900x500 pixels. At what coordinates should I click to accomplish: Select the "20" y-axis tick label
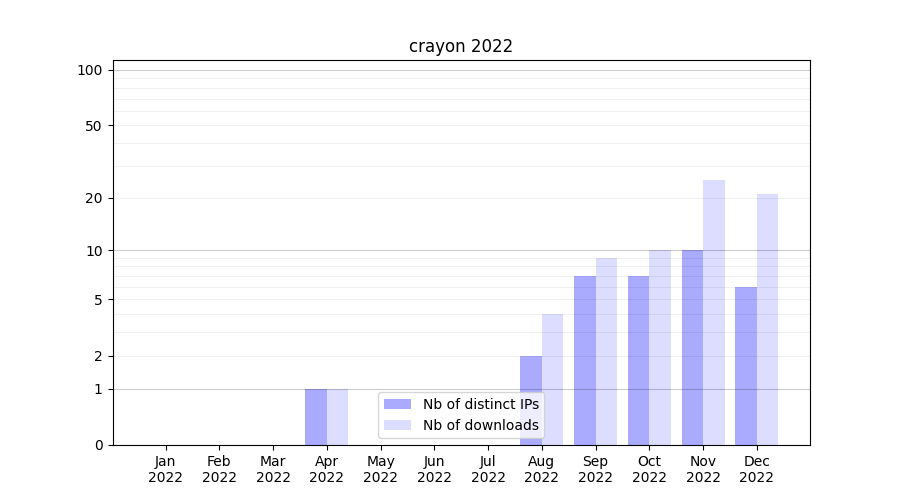94,198
